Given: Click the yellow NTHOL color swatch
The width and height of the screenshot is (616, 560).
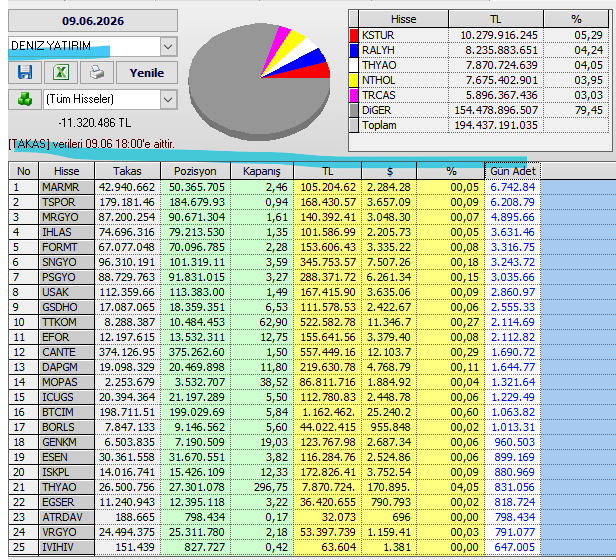Looking at the screenshot, I should (x=354, y=80).
